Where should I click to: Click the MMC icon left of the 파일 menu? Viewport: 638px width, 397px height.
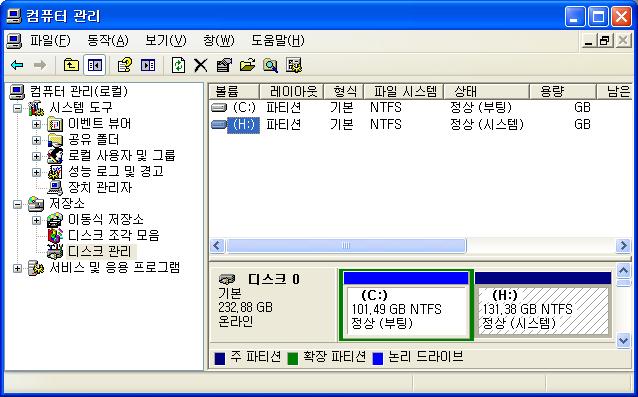point(14,41)
